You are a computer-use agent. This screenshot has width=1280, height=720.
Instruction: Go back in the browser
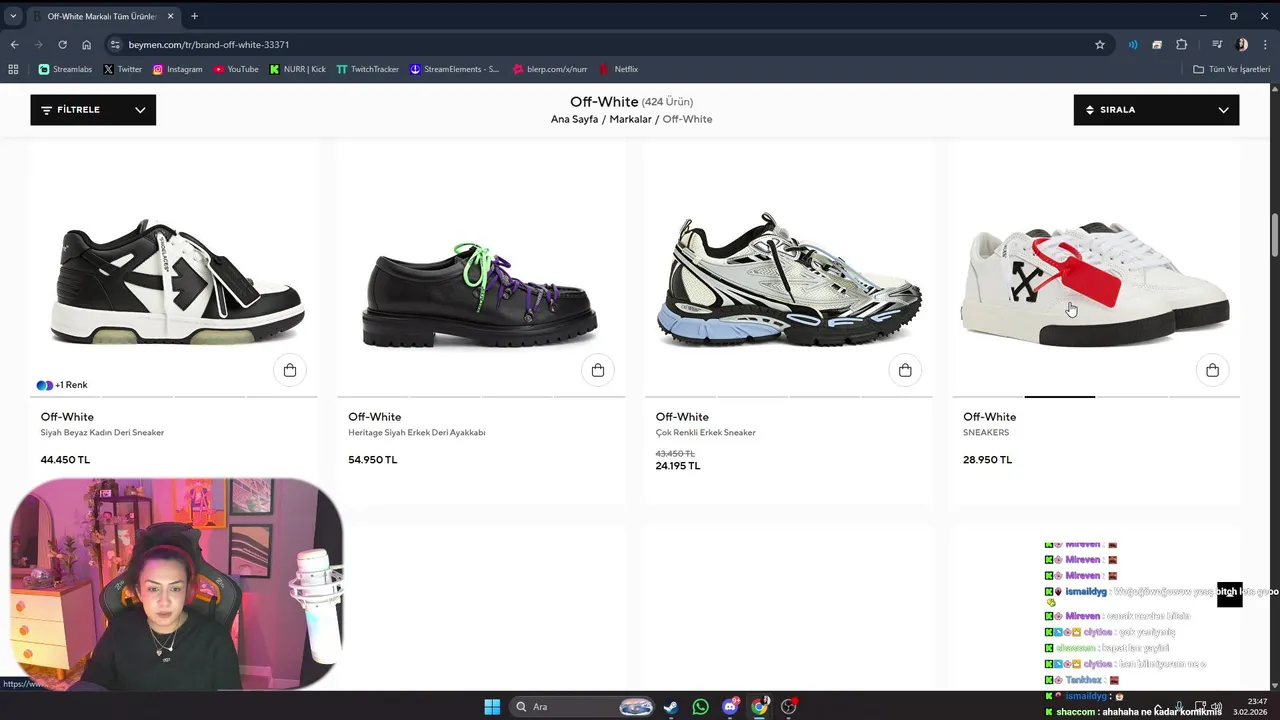pyautogui.click(x=14, y=45)
